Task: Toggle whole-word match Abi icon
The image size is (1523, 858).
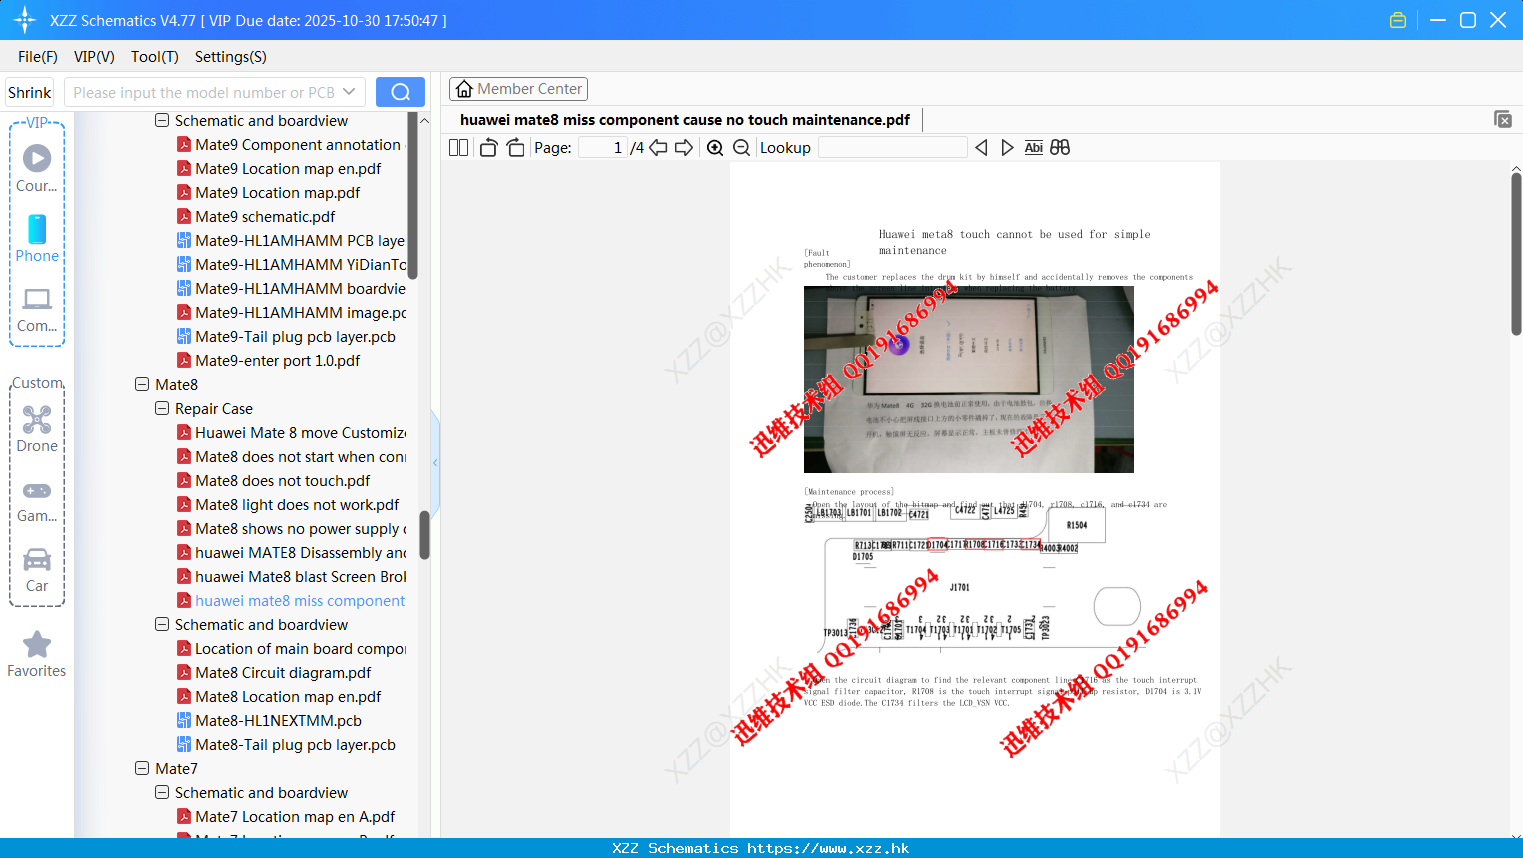Action: coord(1034,148)
